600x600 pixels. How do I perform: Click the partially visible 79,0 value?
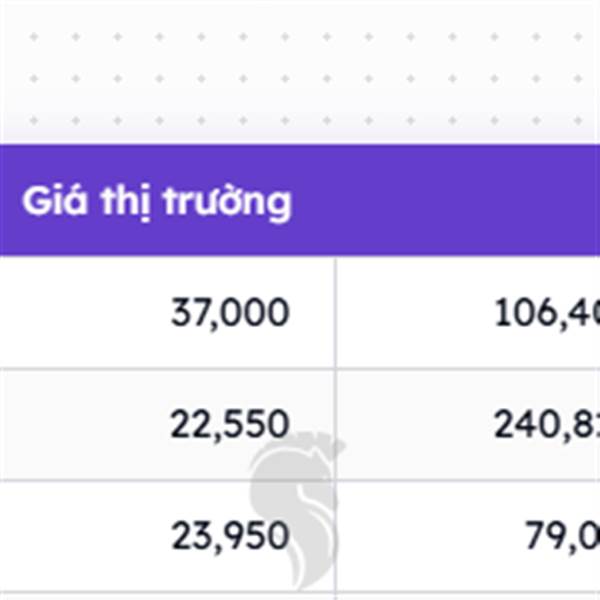(562, 536)
